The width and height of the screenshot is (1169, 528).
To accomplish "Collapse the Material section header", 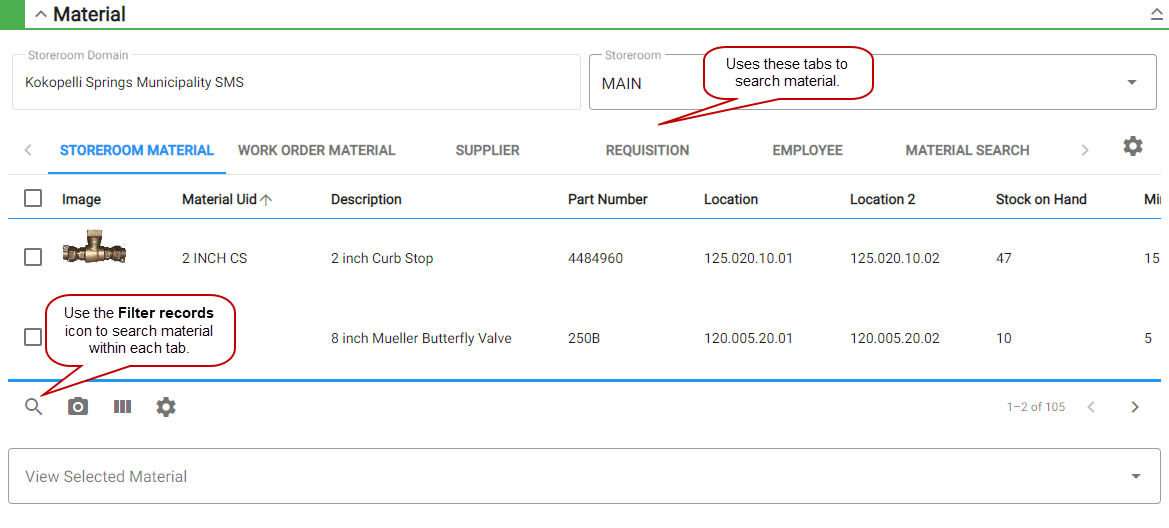I will click(40, 15).
